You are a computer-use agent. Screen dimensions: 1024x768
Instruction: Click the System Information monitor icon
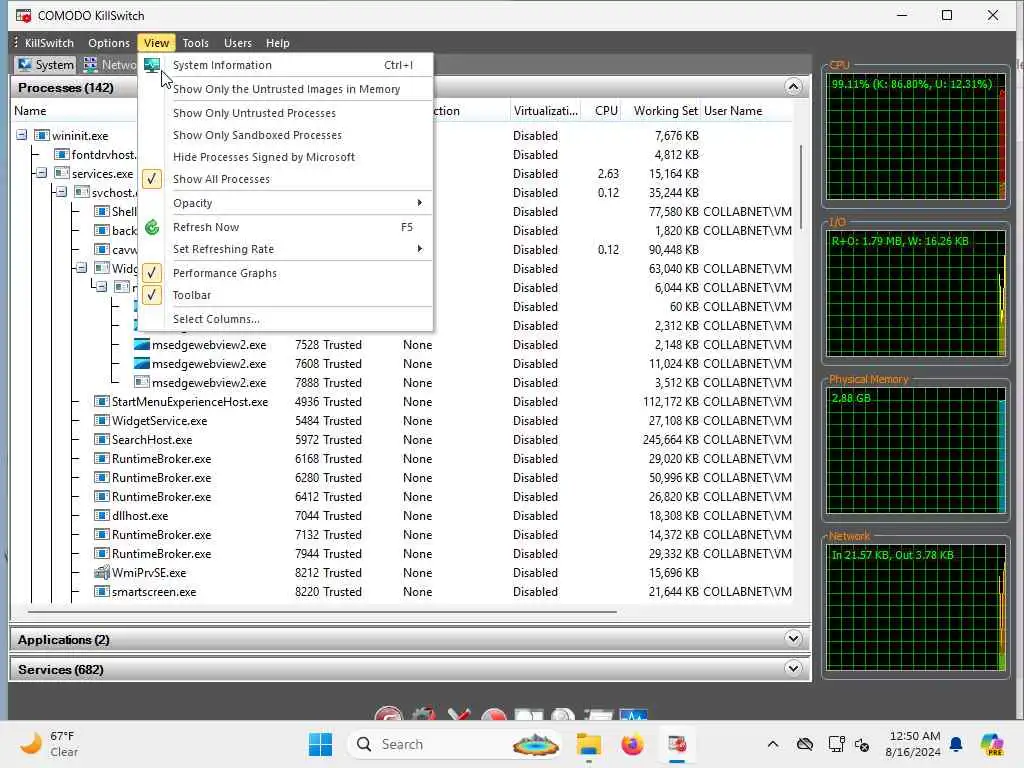[x=152, y=65]
